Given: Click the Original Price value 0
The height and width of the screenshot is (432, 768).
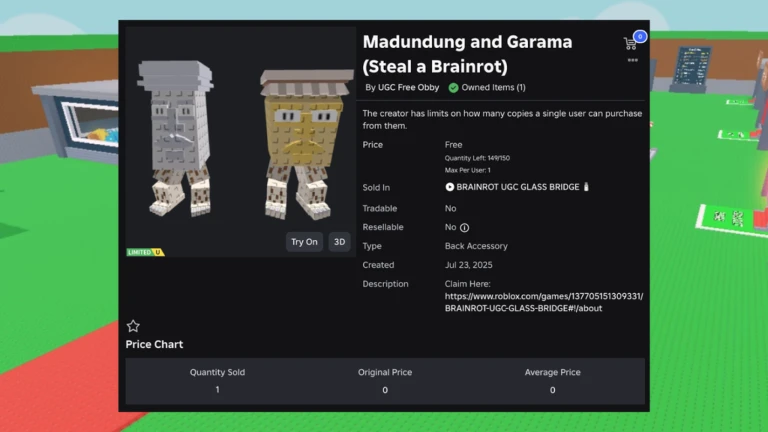Looking at the screenshot, I should 385,390.
